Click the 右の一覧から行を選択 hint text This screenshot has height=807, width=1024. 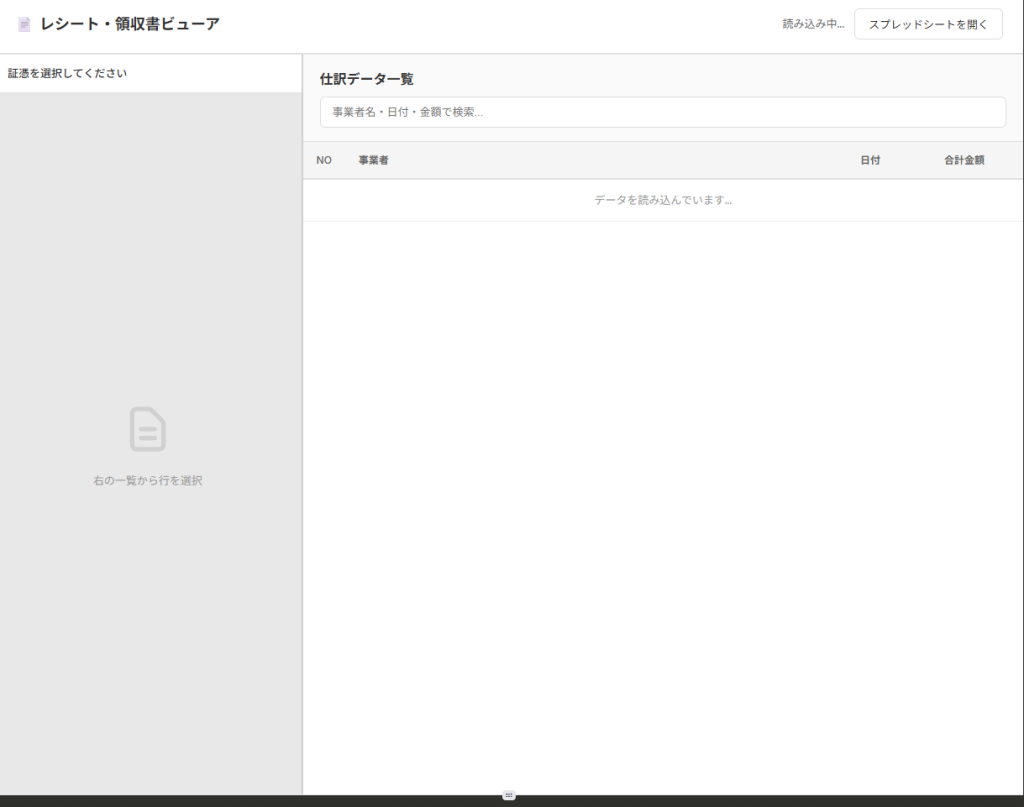pos(148,481)
